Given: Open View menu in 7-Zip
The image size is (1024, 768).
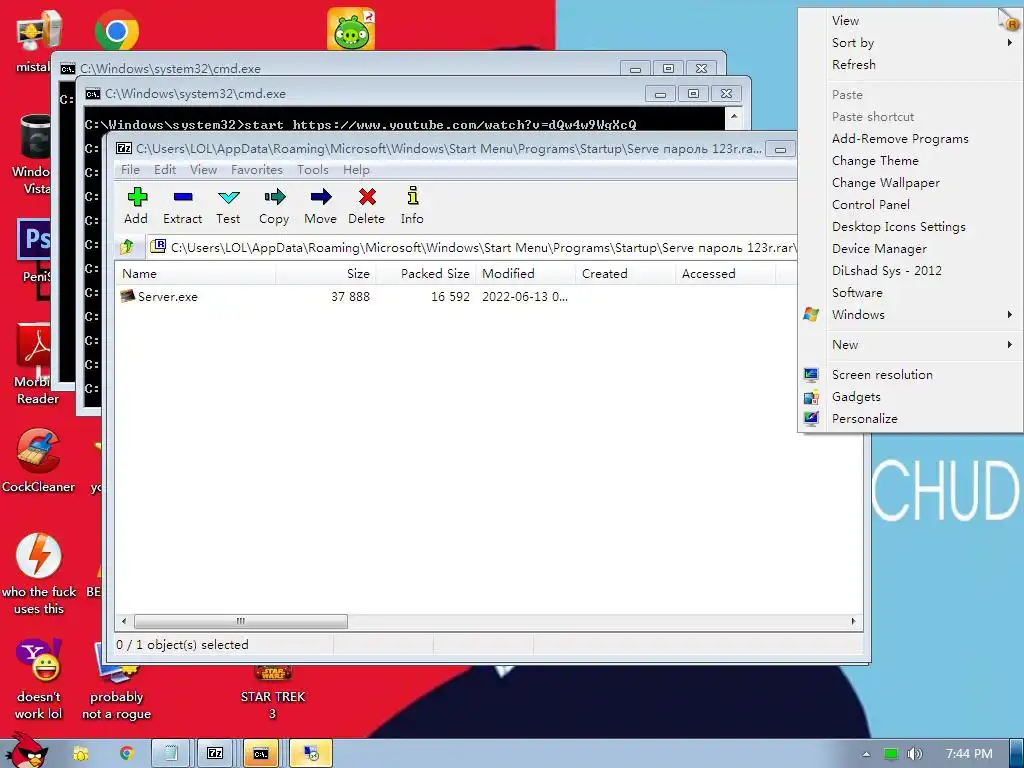Looking at the screenshot, I should tap(204, 170).
